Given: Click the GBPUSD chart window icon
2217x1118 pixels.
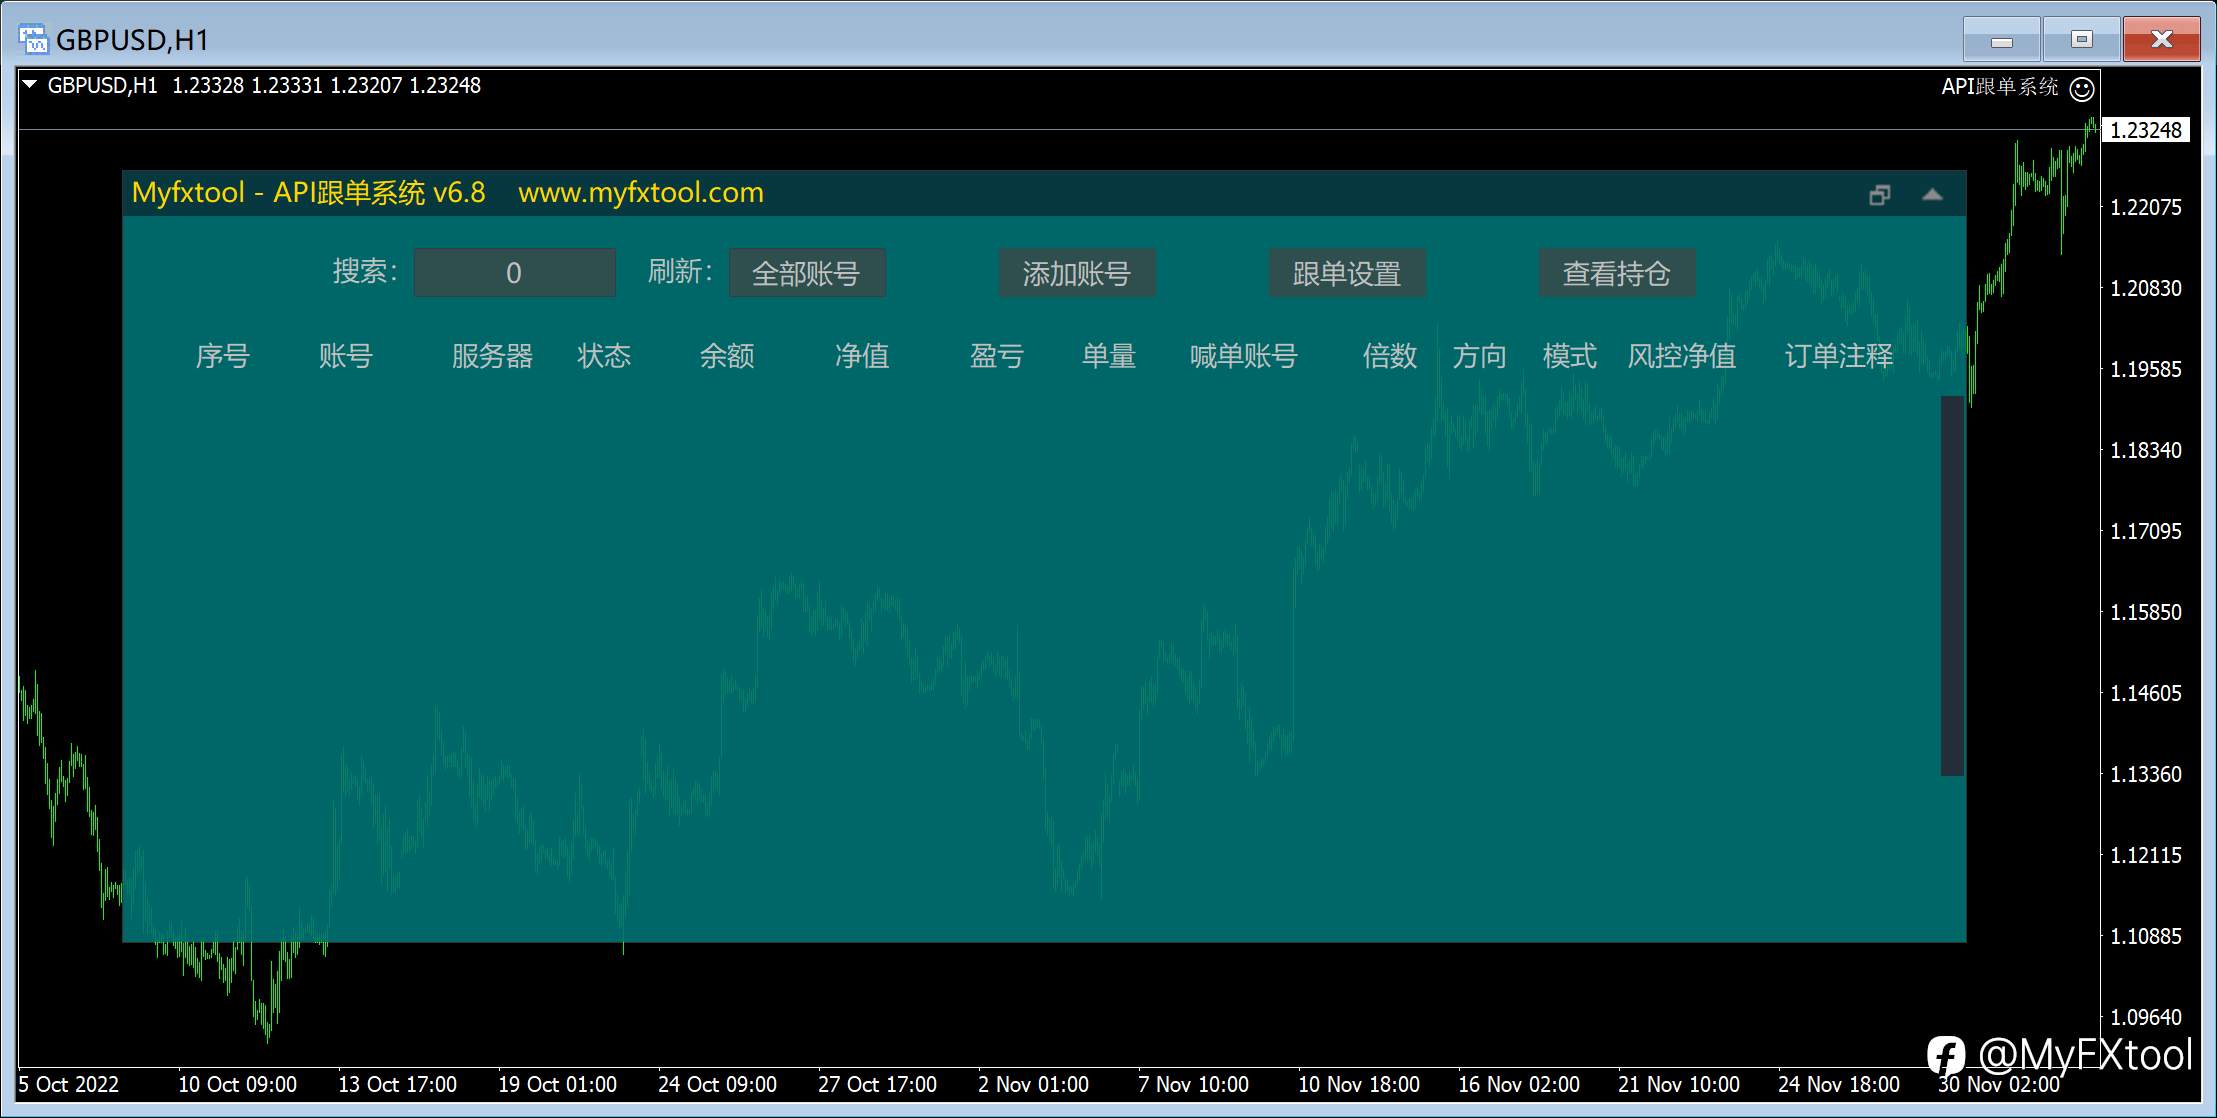Looking at the screenshot, I should pyautogui.click(x=33, y=40).
